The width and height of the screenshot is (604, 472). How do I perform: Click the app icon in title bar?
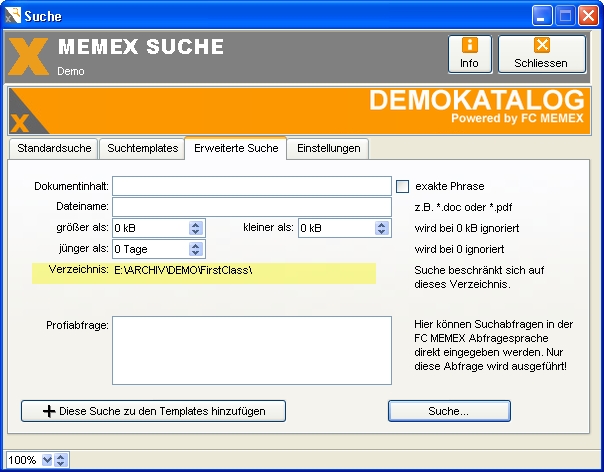[x=12, y=16]
